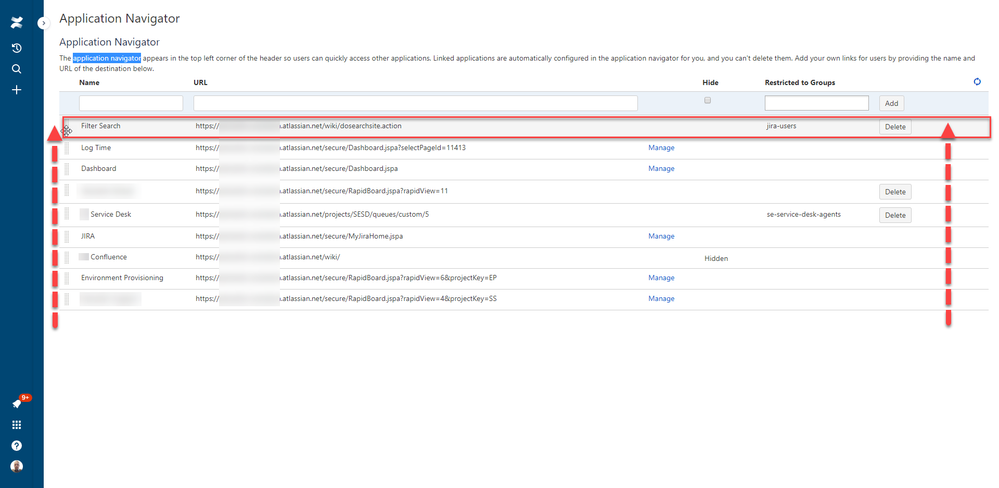Grab the drag handle of the Log Time row
The image size is (999, 488).
coord(67,148)
